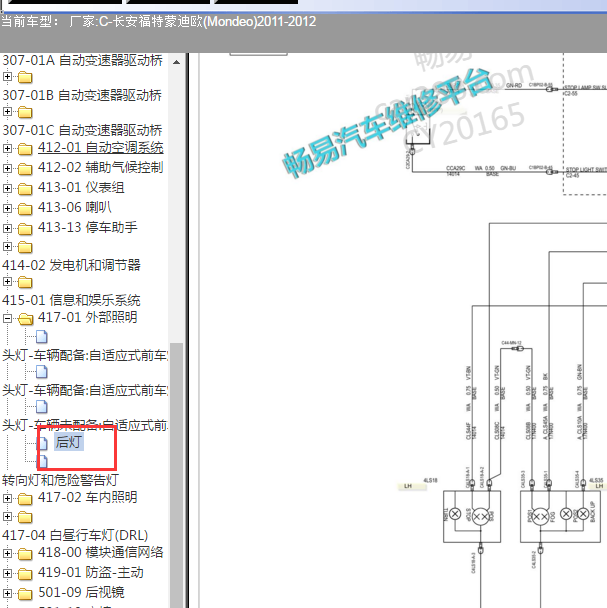Select the 418-00 模块通信网络 label
607x608 pixels.
coord(100,553)
